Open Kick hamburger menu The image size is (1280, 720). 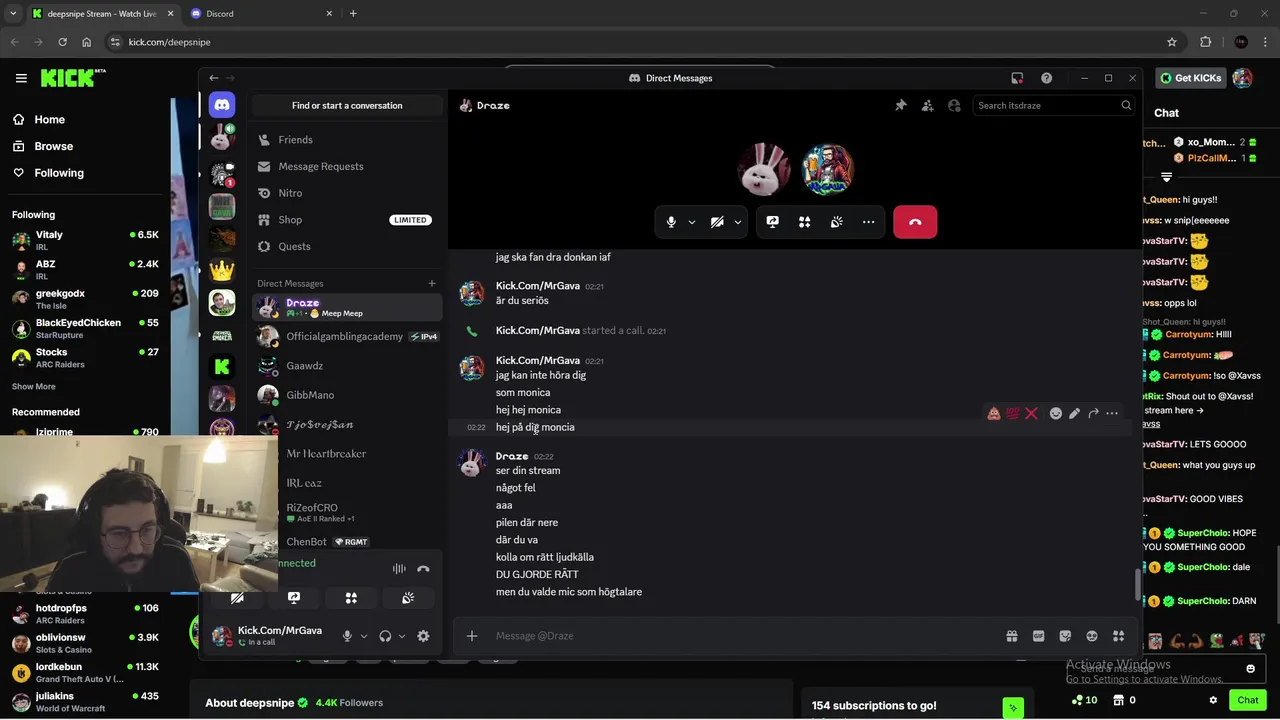21,78
